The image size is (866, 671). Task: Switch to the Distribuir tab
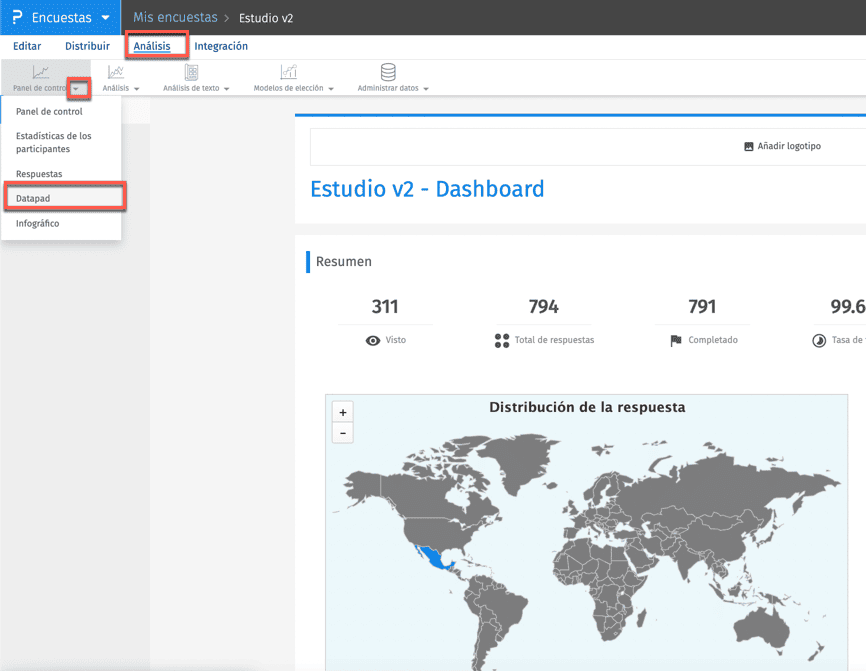[x=87, y=46]
